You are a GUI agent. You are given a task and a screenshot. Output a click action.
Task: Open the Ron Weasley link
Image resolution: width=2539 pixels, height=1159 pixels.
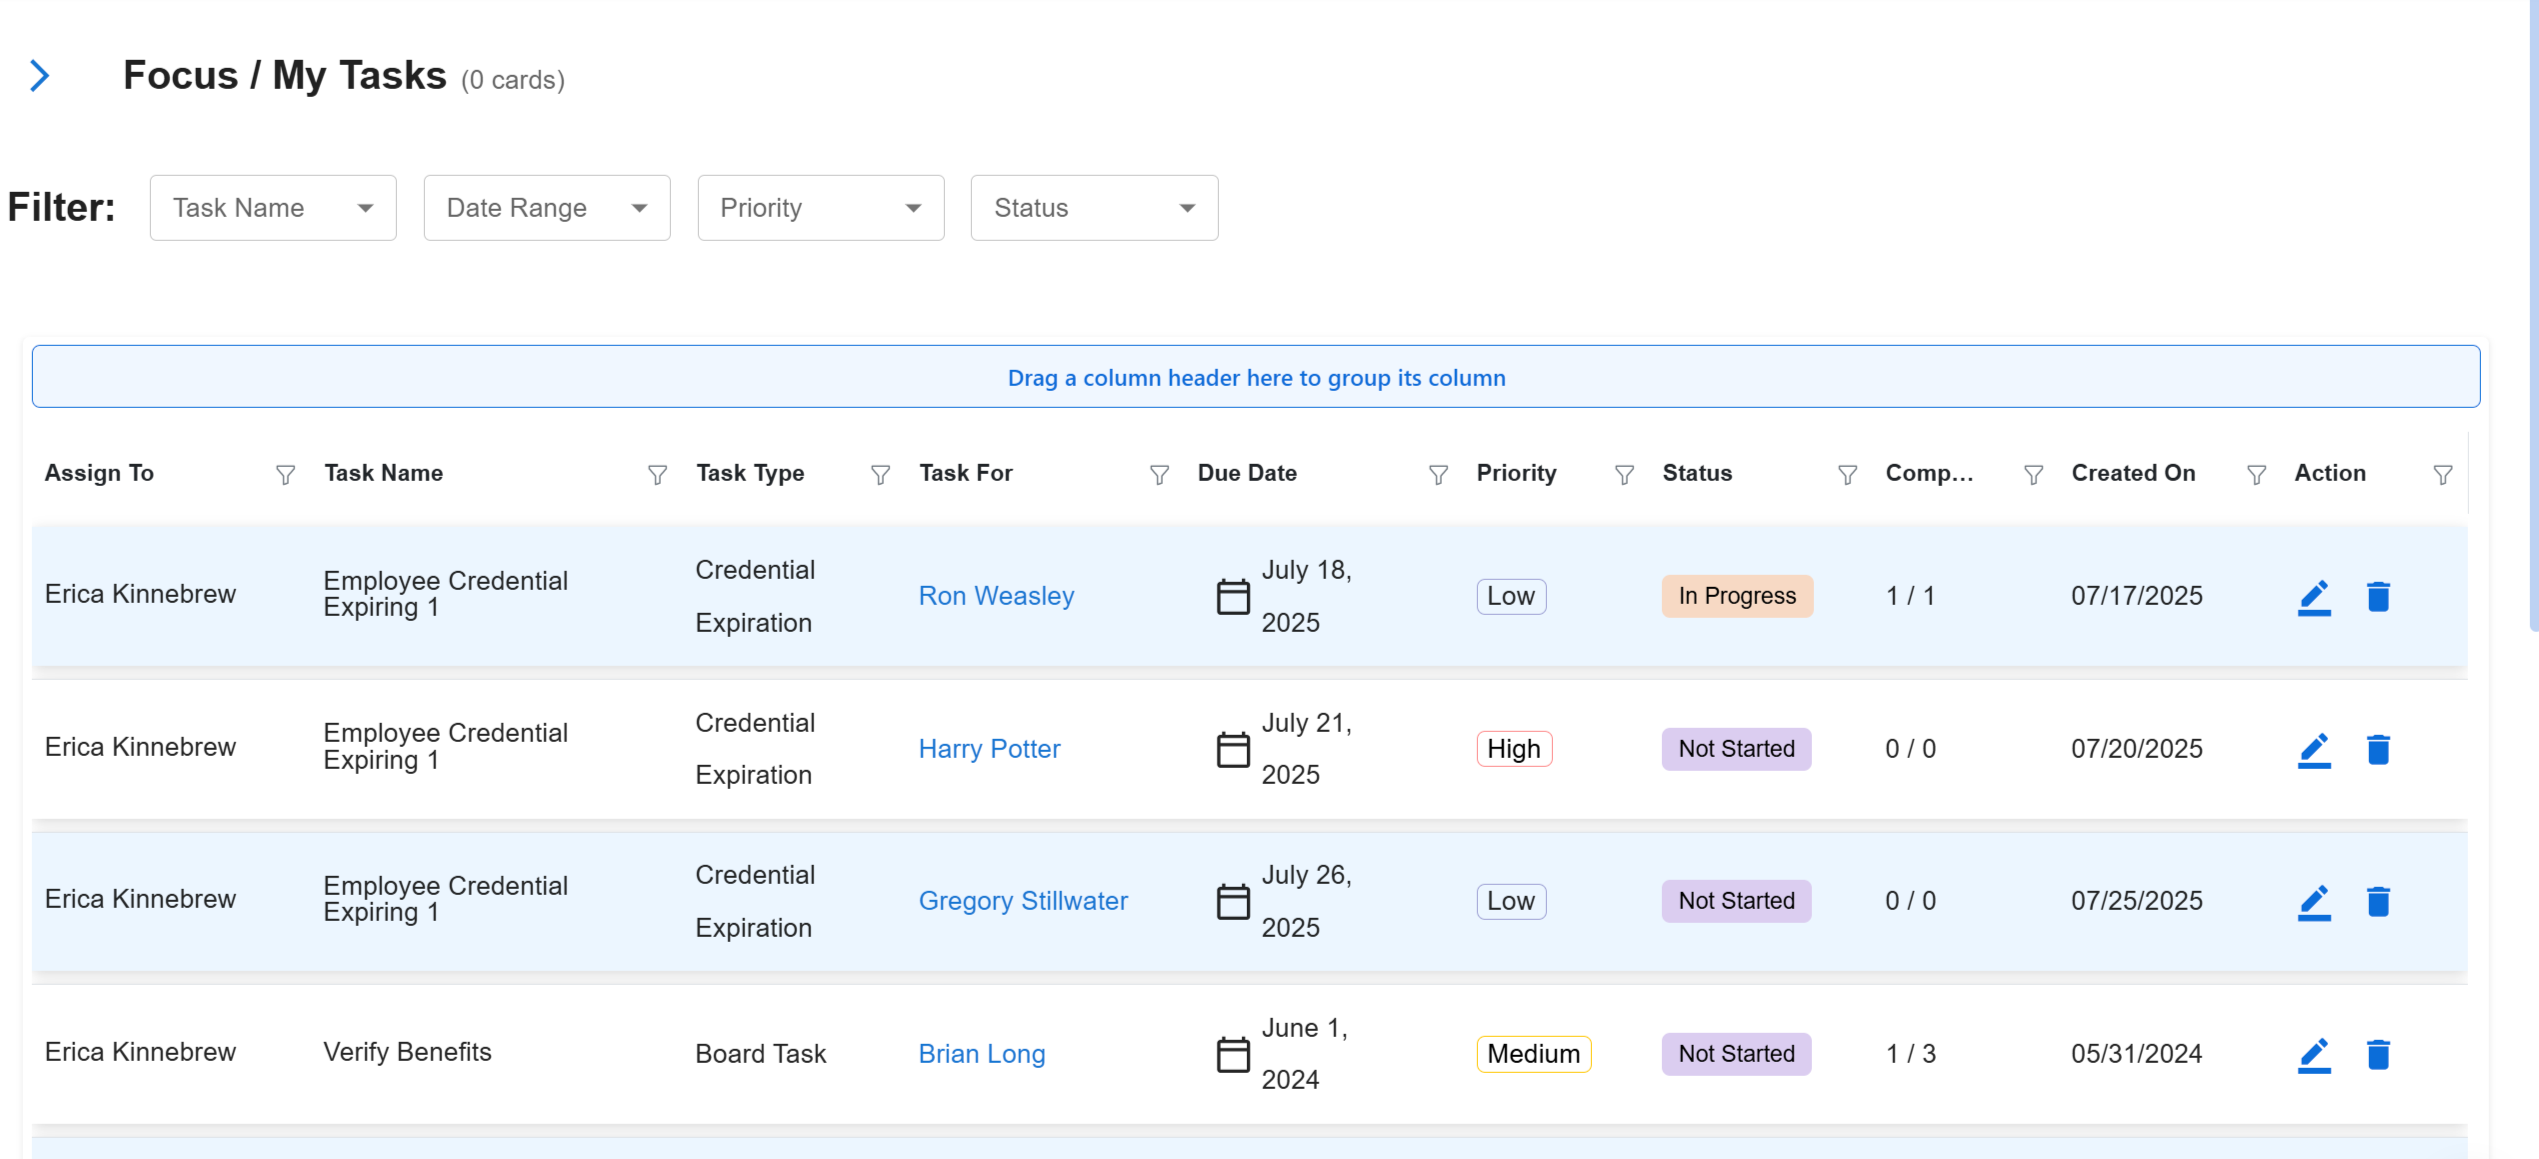pyautogui.click(x=996, y=596)
